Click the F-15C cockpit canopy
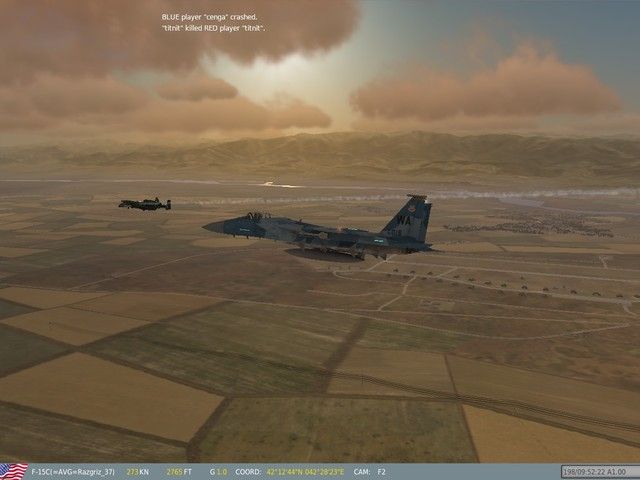Viewport: 640px width, 480px height. tap(257, 216)
